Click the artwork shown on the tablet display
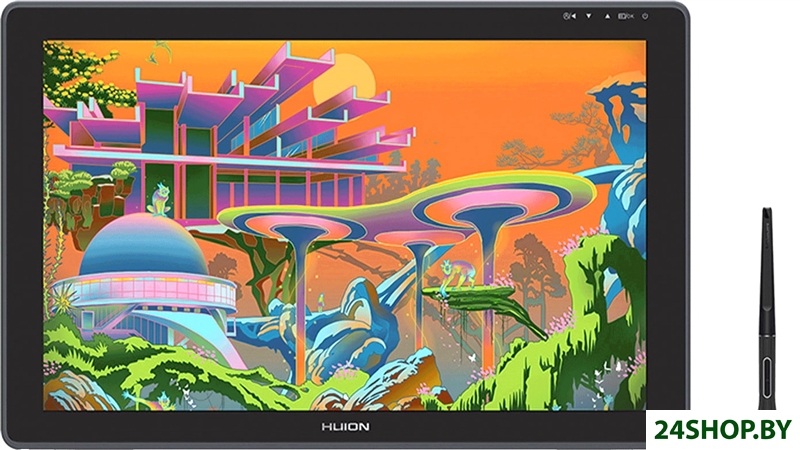Image resolution: width=800 pixels, height=450 pixels. pos(344,225)
